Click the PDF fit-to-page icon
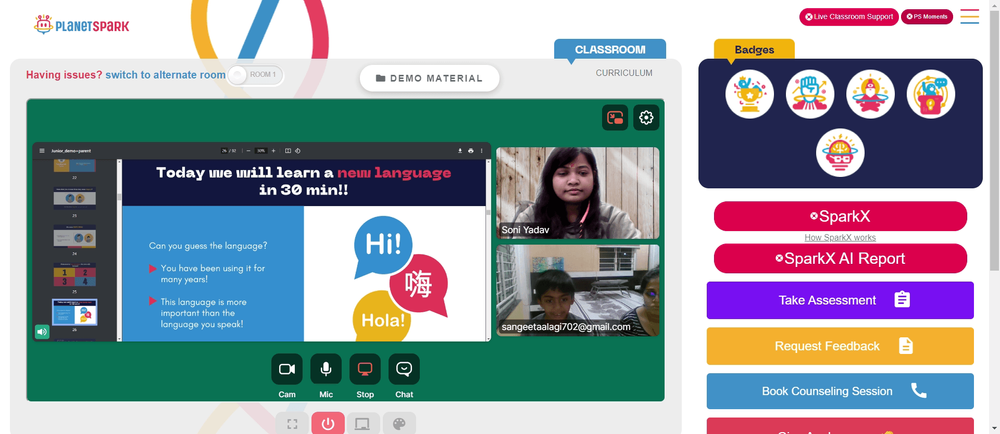Viewport: 1000px width, 434px height. tap(288, 150)
